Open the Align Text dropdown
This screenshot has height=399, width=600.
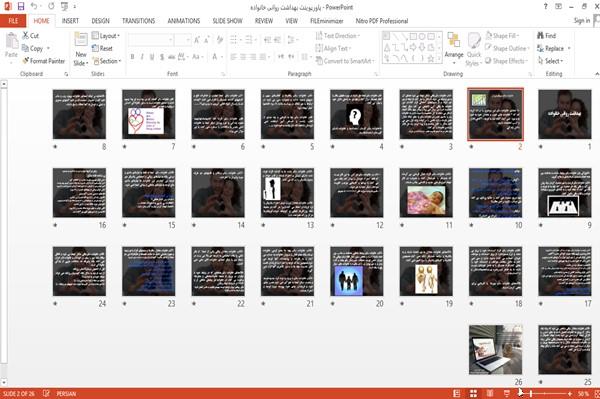pos(333,48)
